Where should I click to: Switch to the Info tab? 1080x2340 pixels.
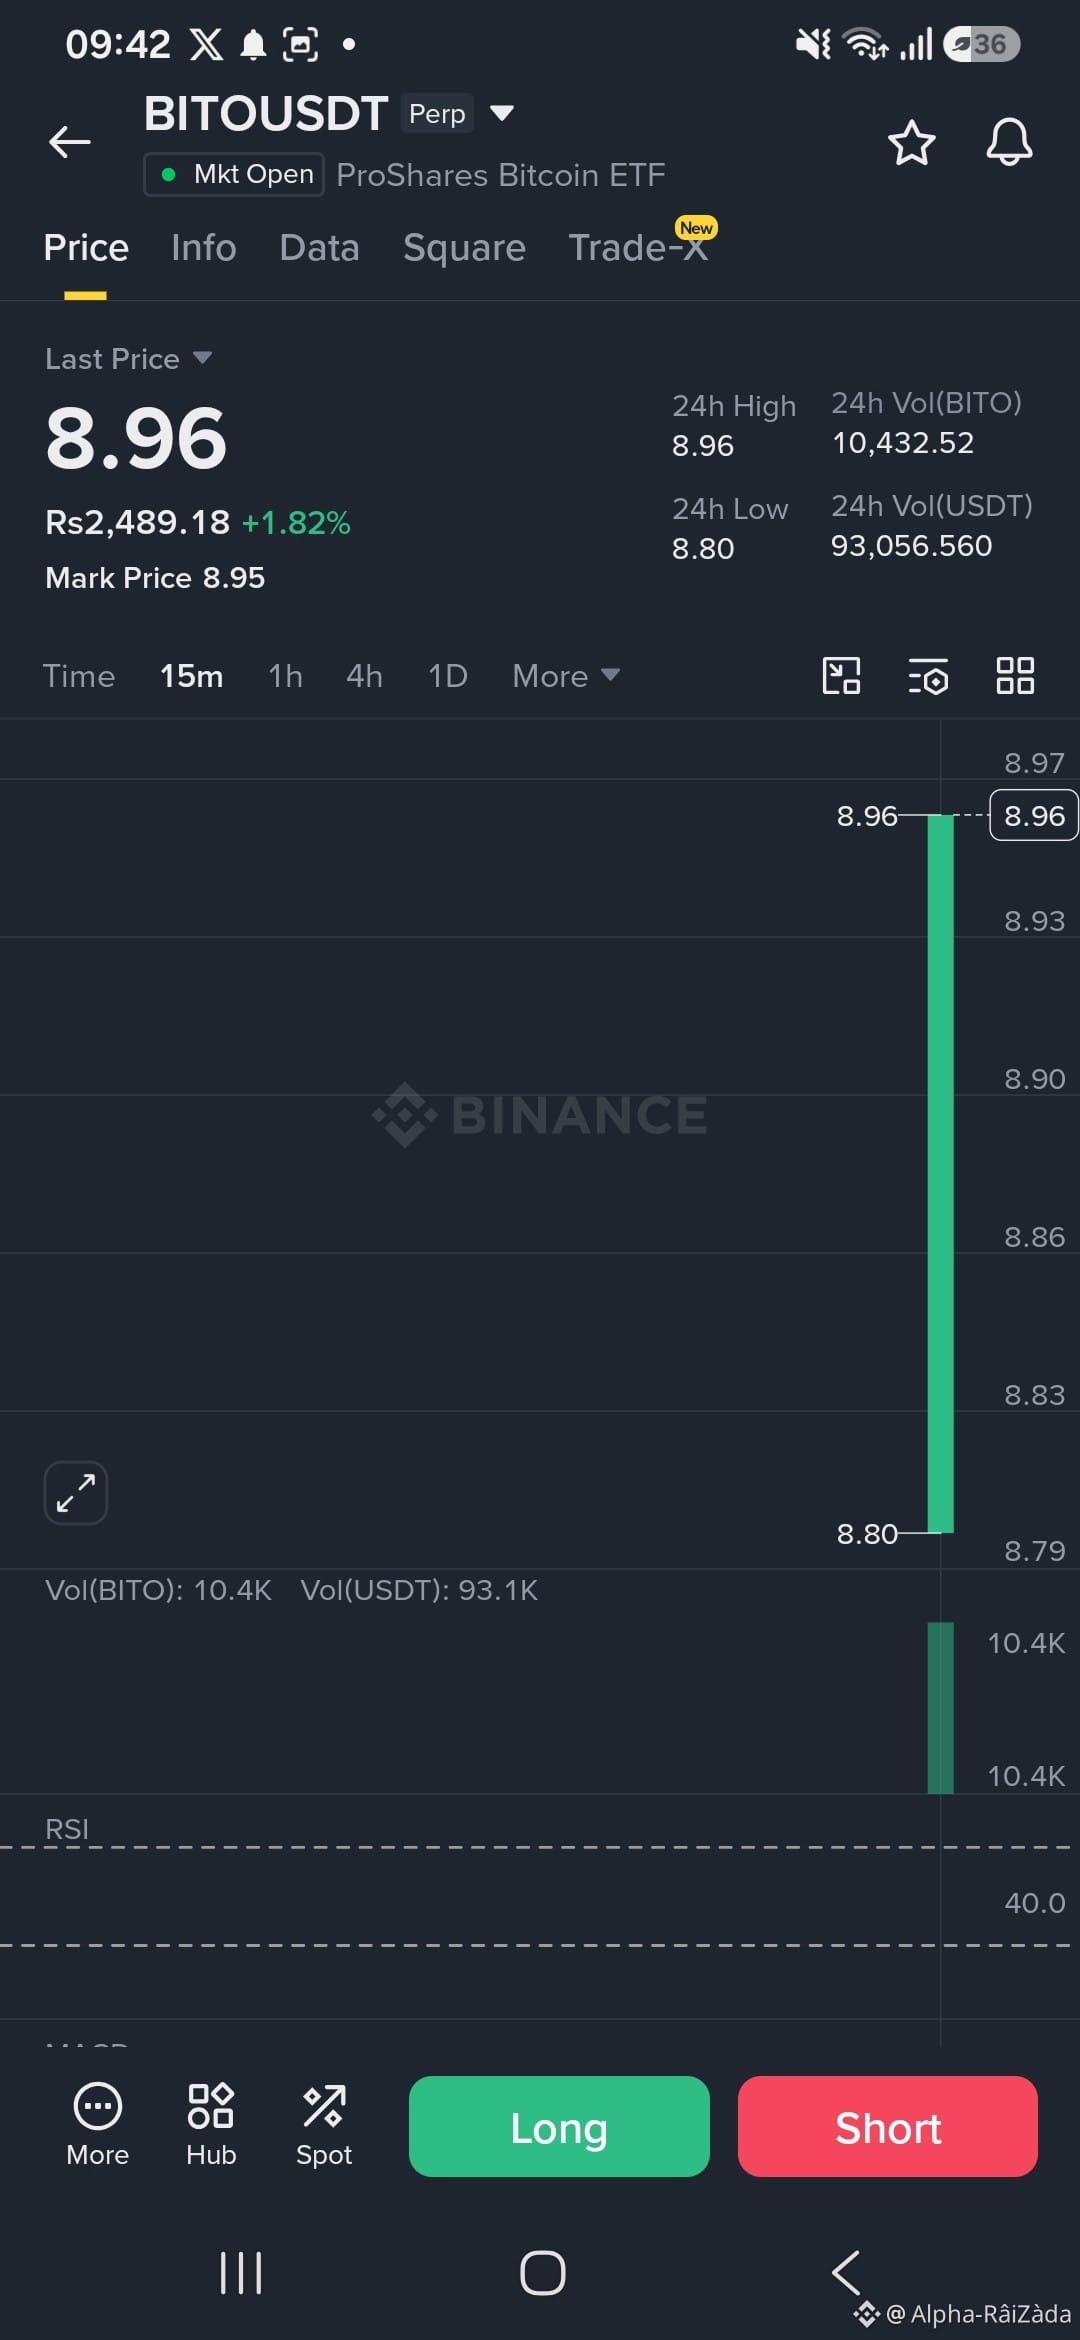pos(204,248)
